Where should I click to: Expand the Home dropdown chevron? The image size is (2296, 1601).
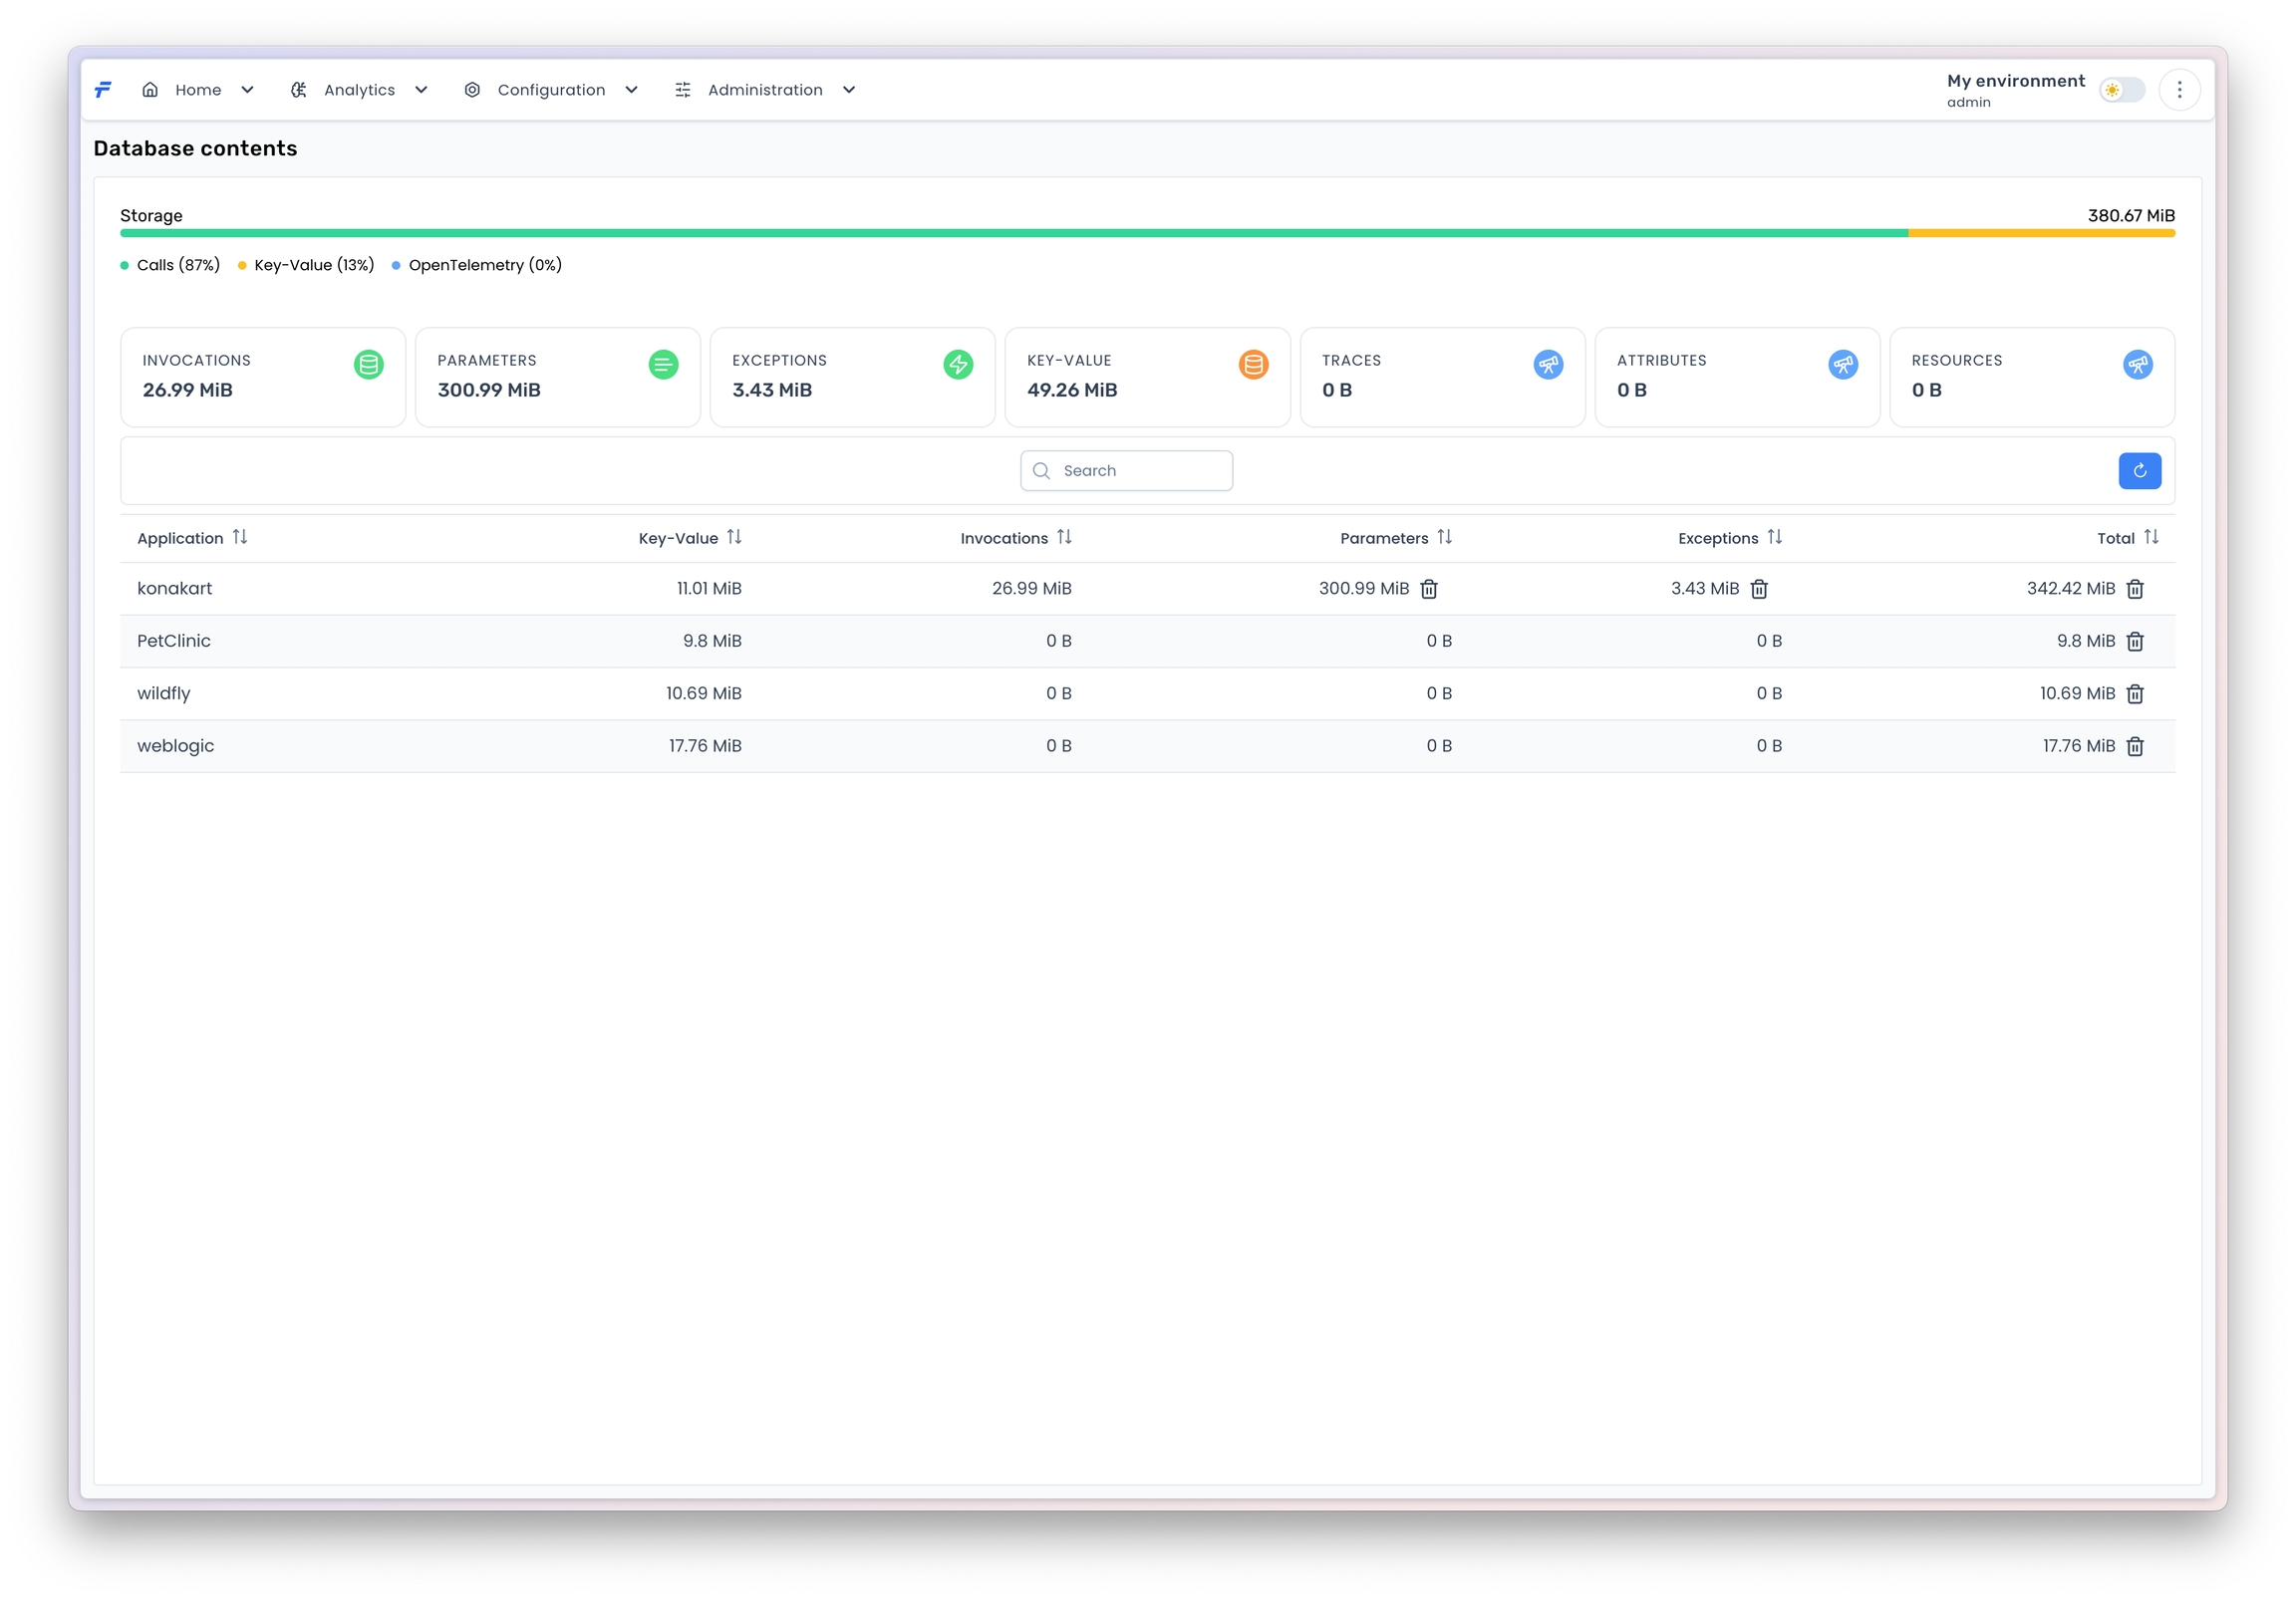tap(247, 90)
